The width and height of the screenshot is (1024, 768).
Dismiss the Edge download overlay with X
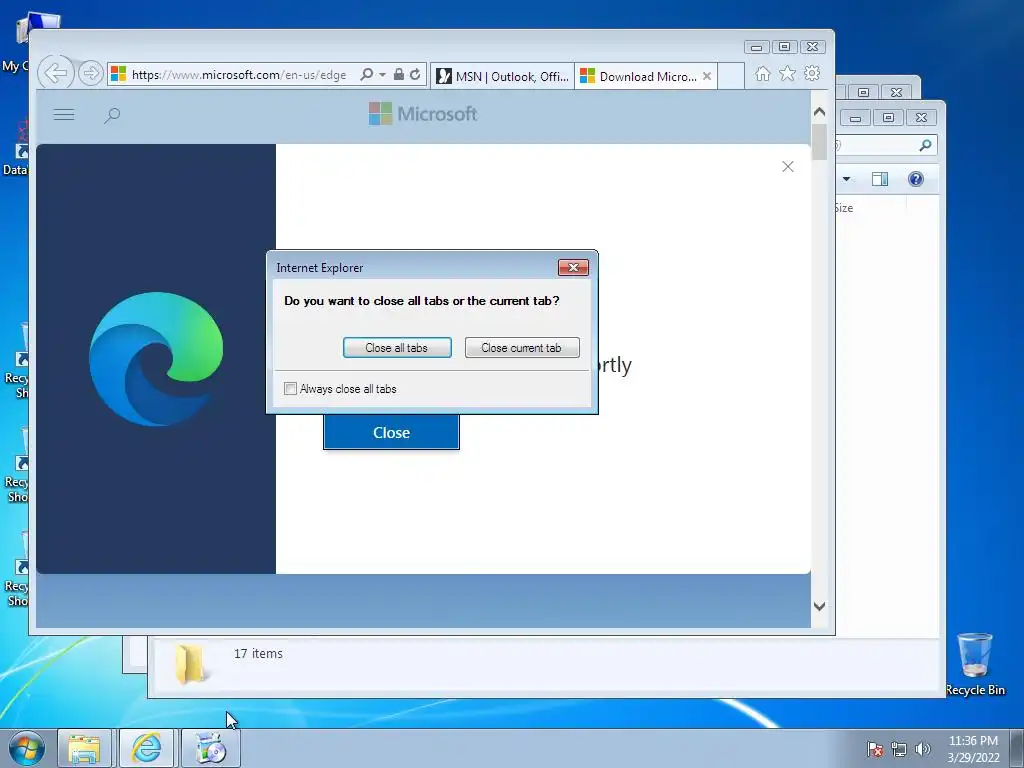(788, 167)
